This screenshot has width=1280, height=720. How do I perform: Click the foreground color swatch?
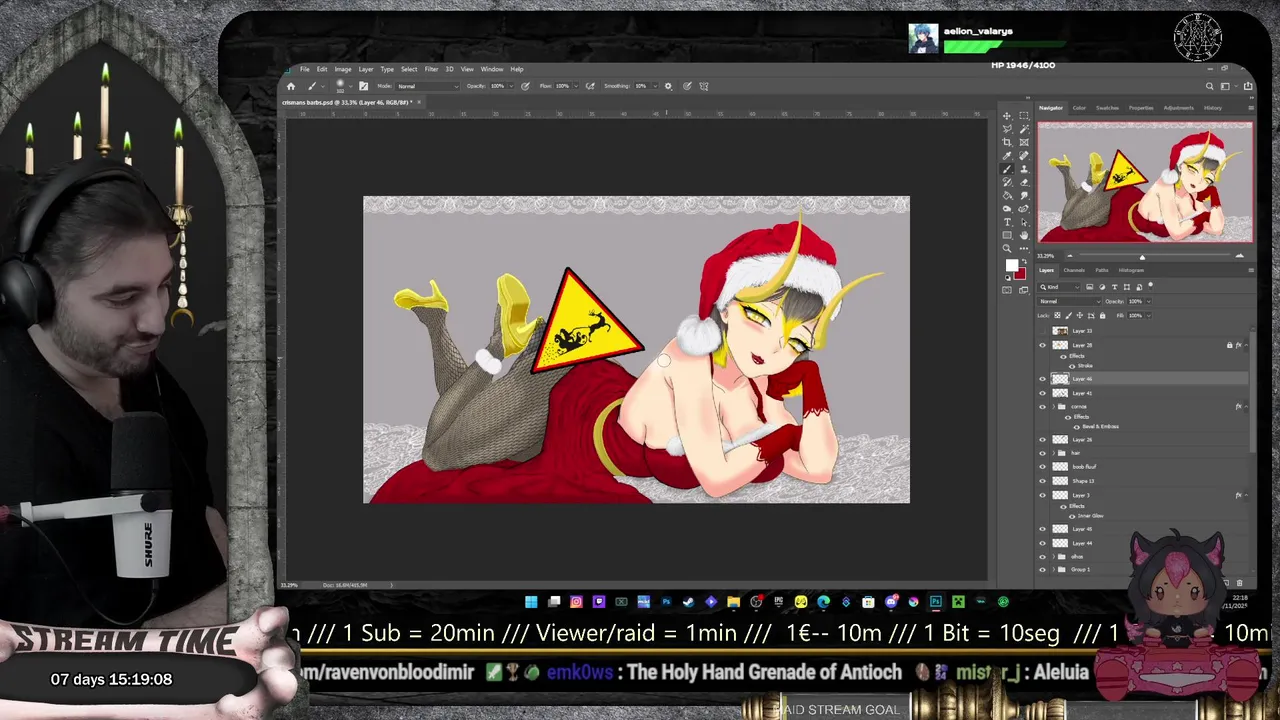(x=1012, y=265)
